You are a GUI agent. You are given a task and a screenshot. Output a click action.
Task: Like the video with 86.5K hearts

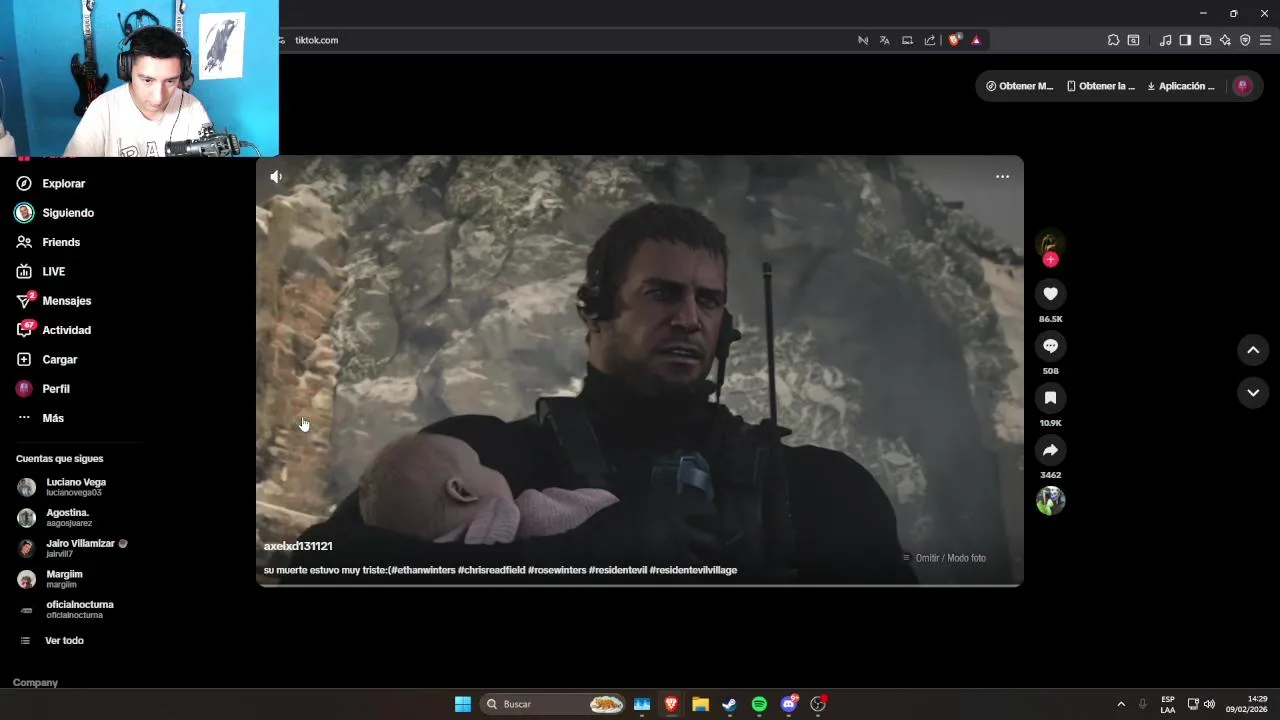pos(1050,294)
